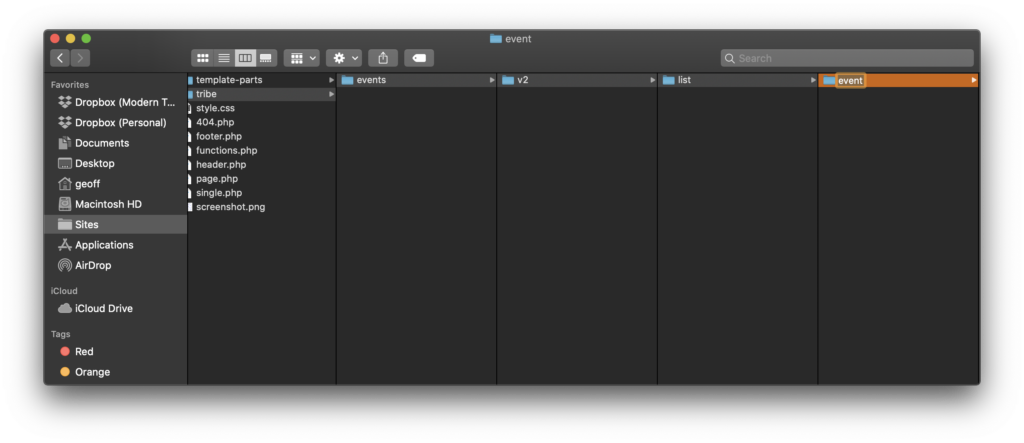
Task: Switch to icon view
Action: 202,58
